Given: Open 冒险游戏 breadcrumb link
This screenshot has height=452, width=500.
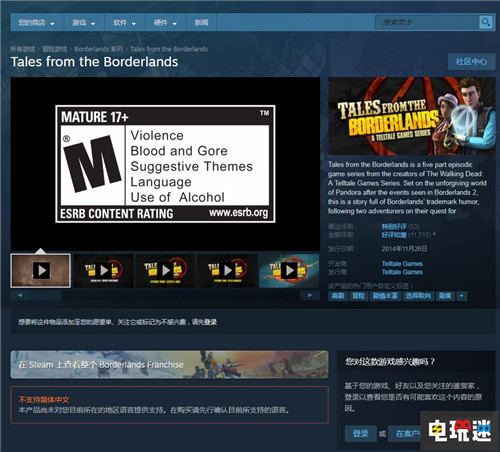Looking at the screenshot, I should click(55, 49).
